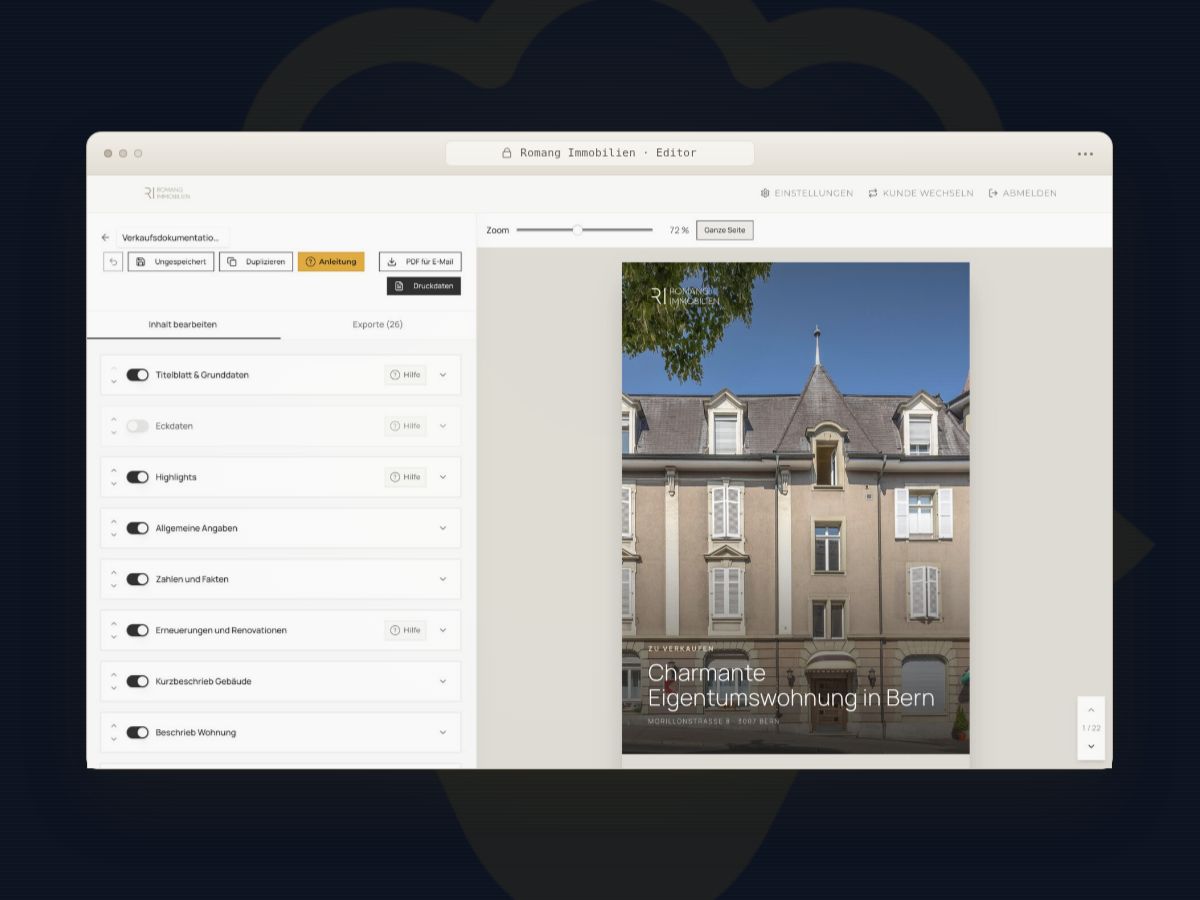The height and width of the screenshot is (900, 1200).
Task: Toggle Kurzbeschrieb Gebäude section
Action: [x=138, y=681]
